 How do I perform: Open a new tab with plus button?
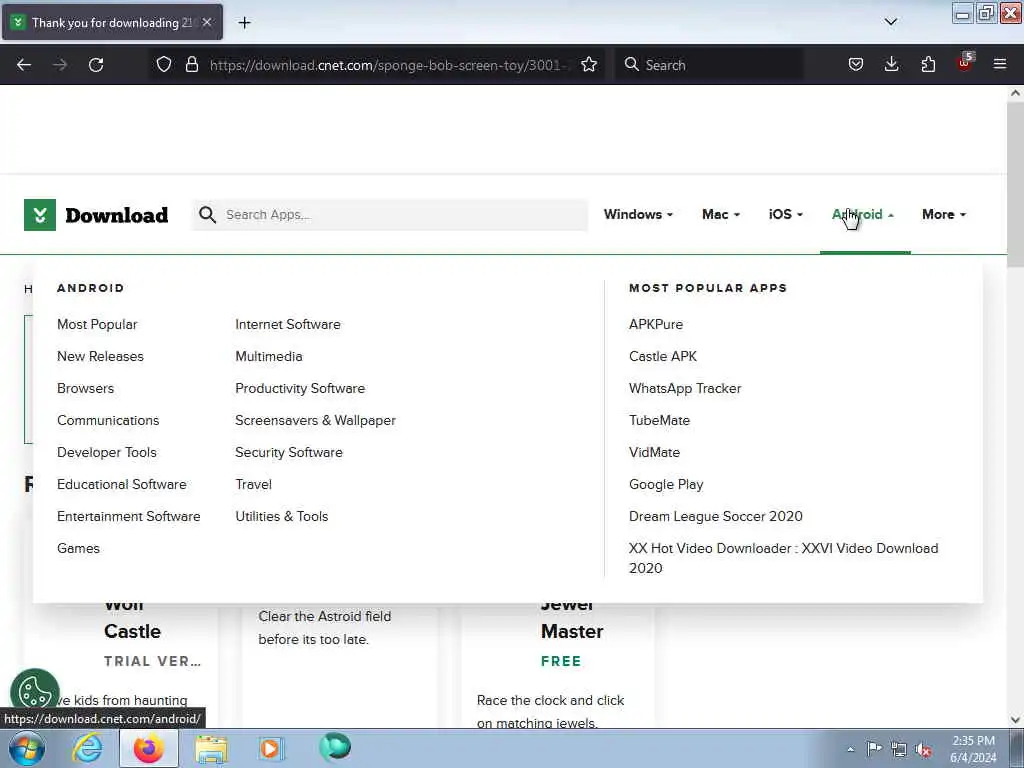pyautogui.click(x=244, y=23)
